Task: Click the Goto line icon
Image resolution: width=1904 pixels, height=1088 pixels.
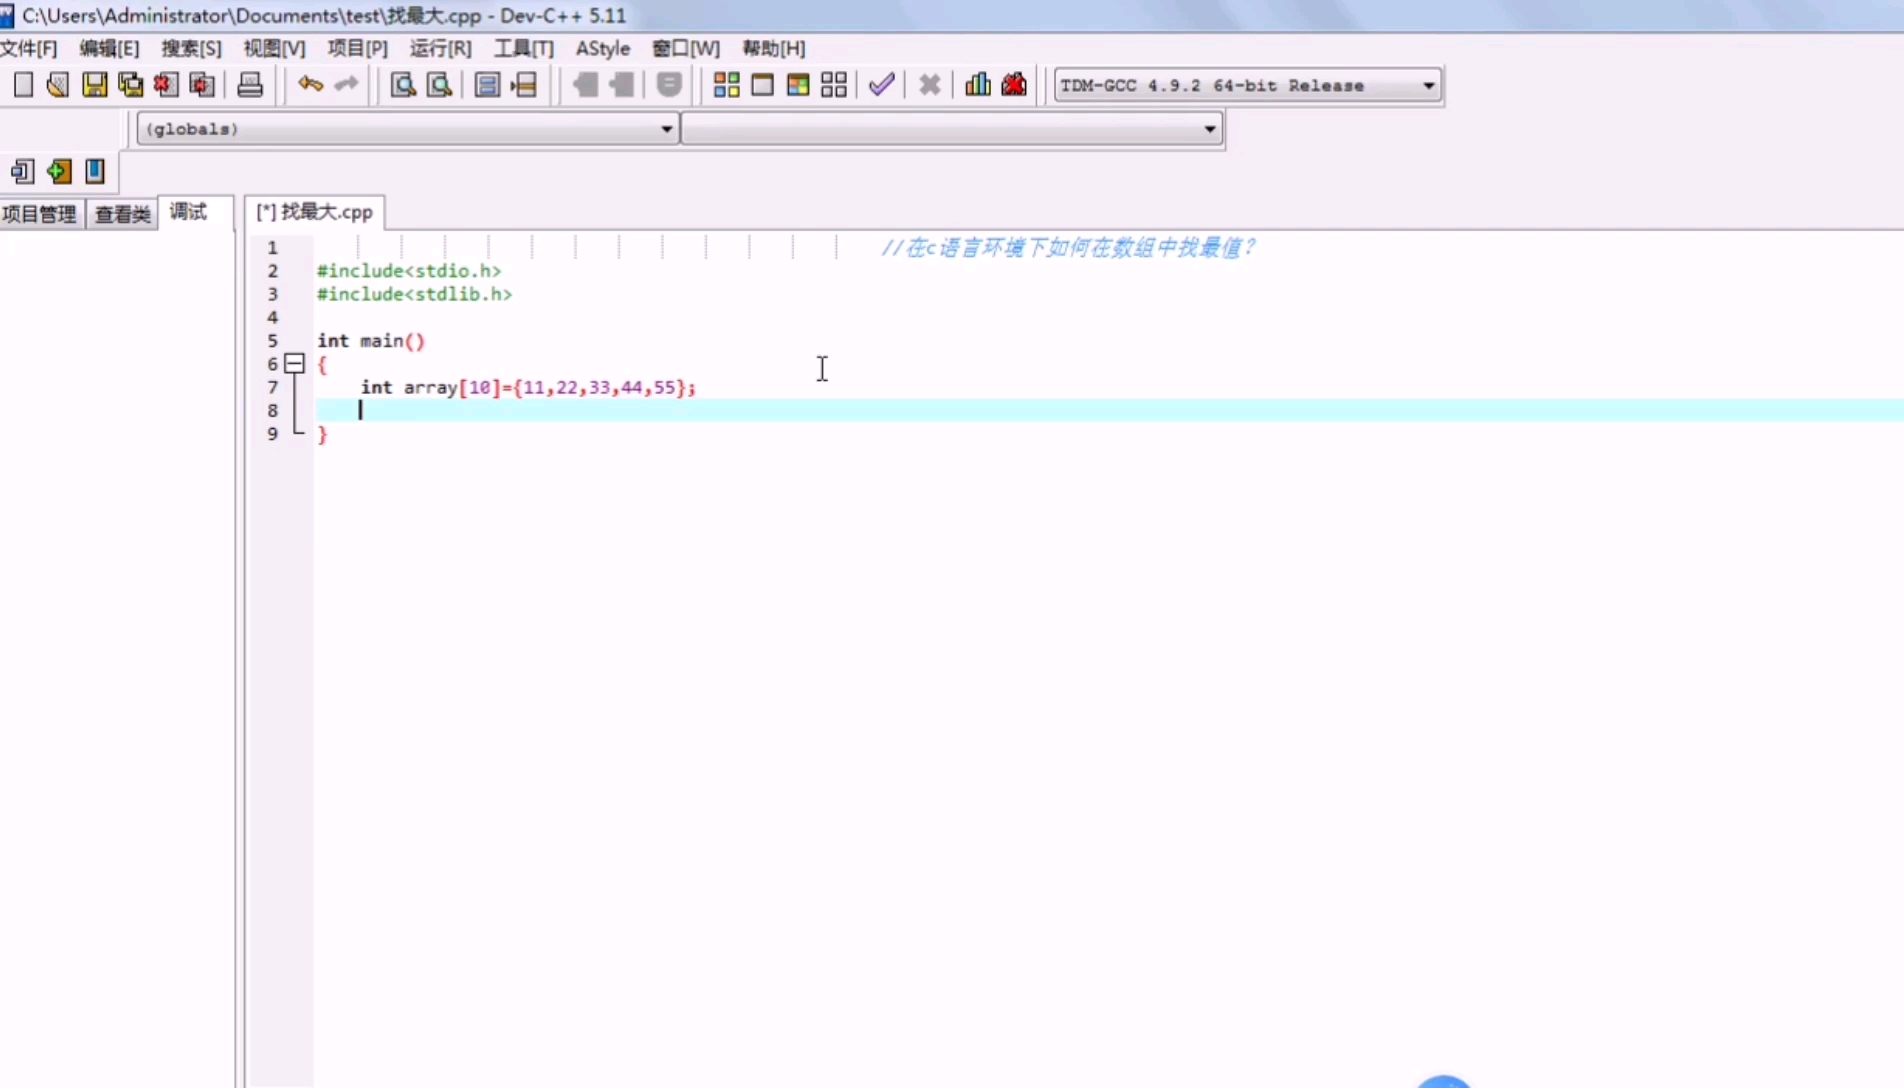Action: click(523, 85)
